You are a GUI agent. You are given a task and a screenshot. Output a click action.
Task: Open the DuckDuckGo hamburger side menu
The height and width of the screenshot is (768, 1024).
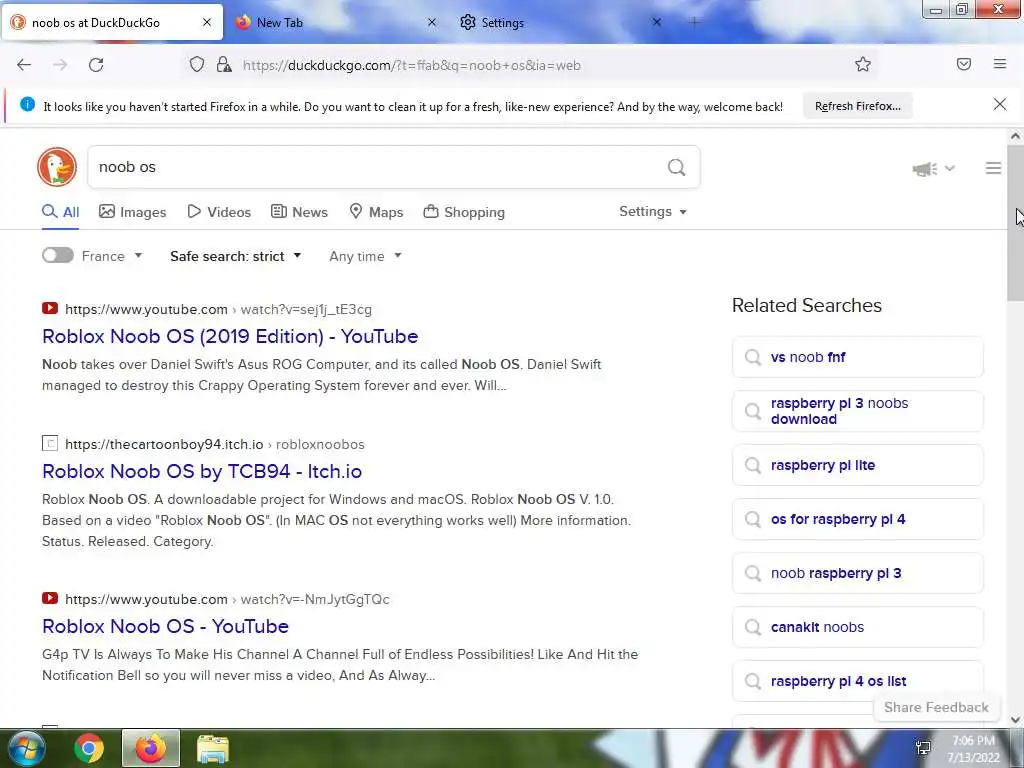tap(993, 168)
